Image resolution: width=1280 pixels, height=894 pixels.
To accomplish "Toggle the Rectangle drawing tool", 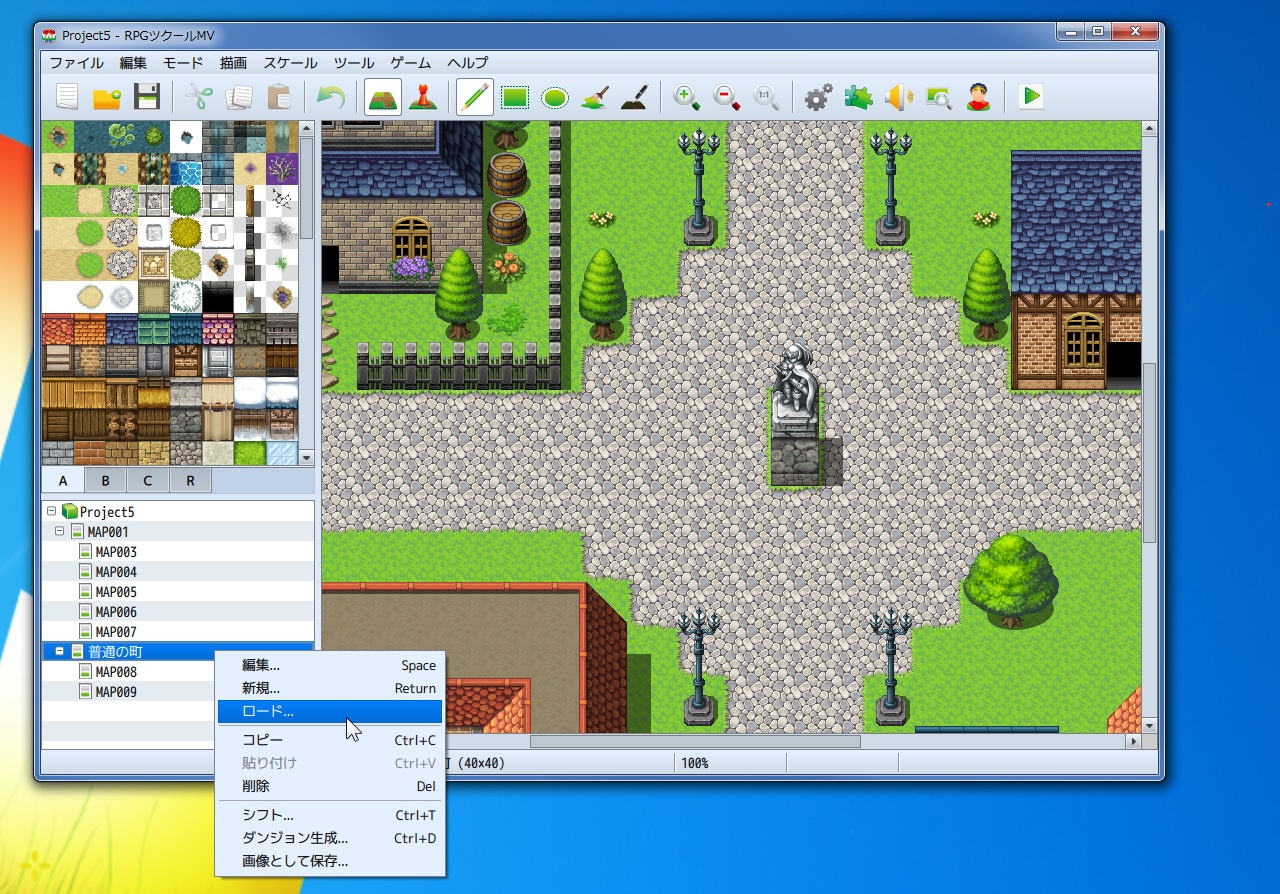I will (515, 97).
